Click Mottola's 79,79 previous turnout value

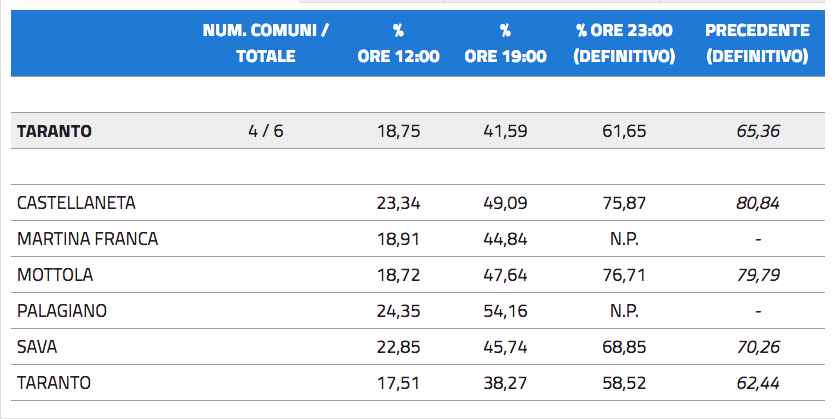758,275
